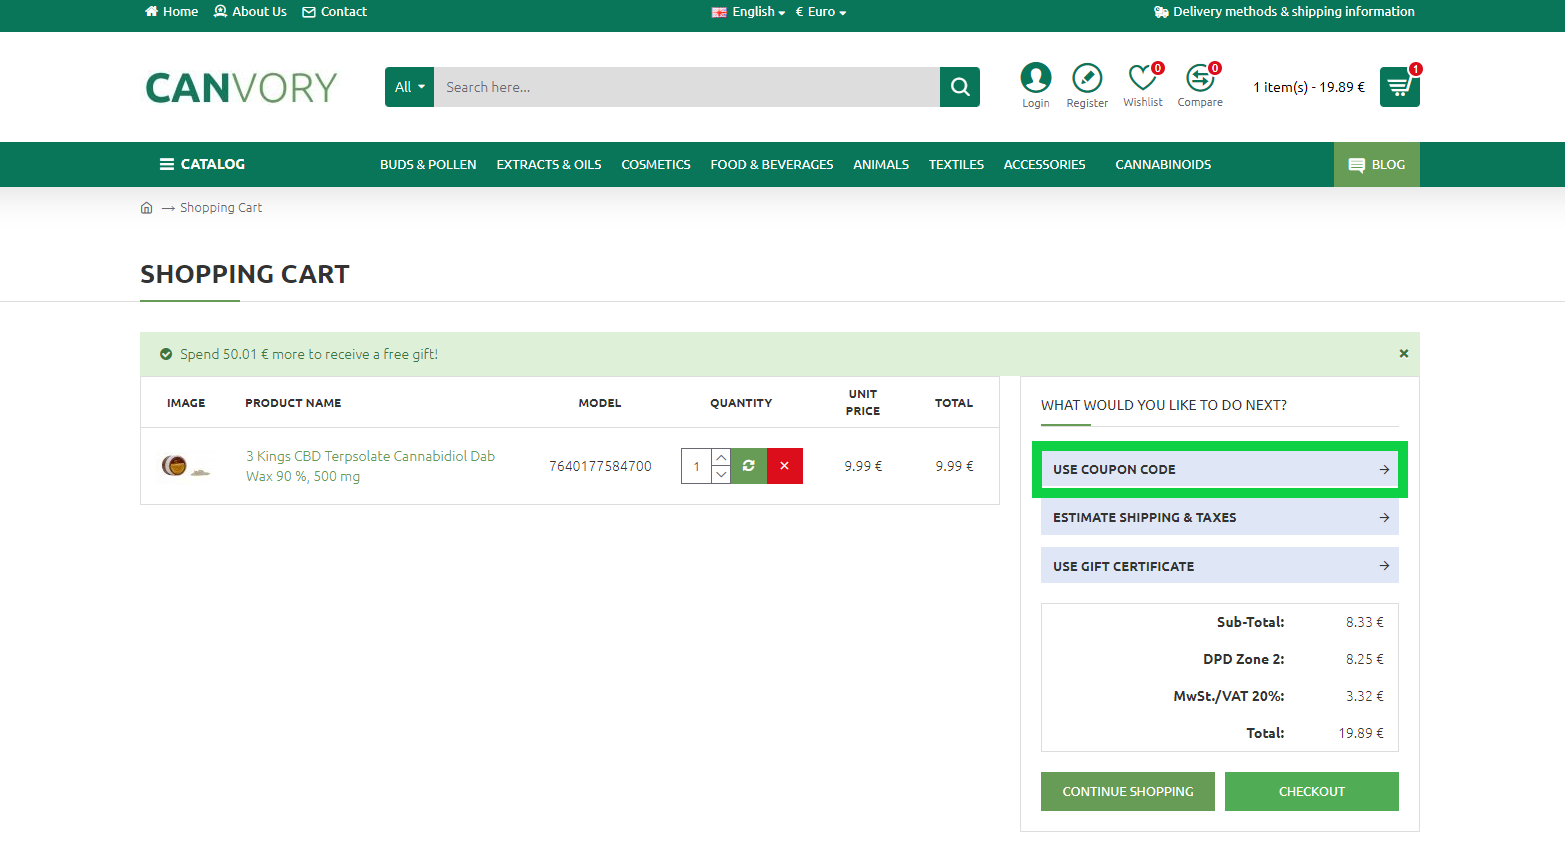Open the Textiles menu
This screenshot has width=1565, height=867.
pos(956,165)
